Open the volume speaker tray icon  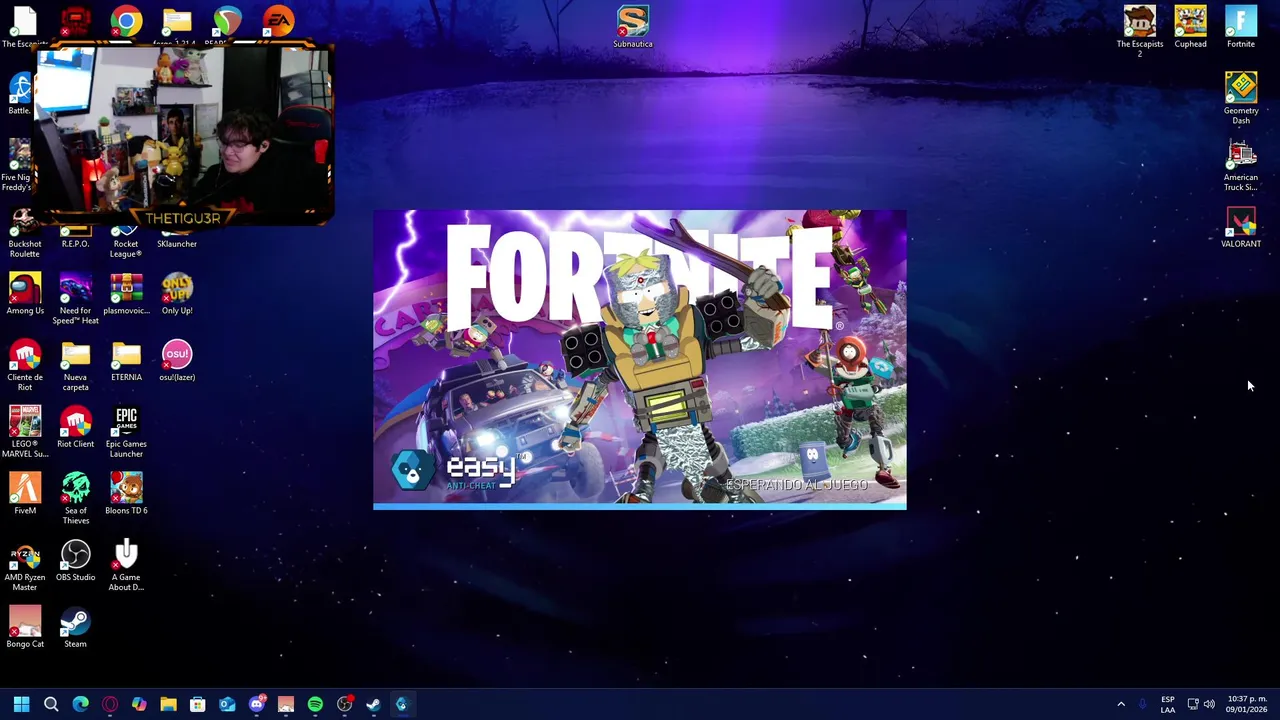pyautogui.click(x=1209, y=704)
